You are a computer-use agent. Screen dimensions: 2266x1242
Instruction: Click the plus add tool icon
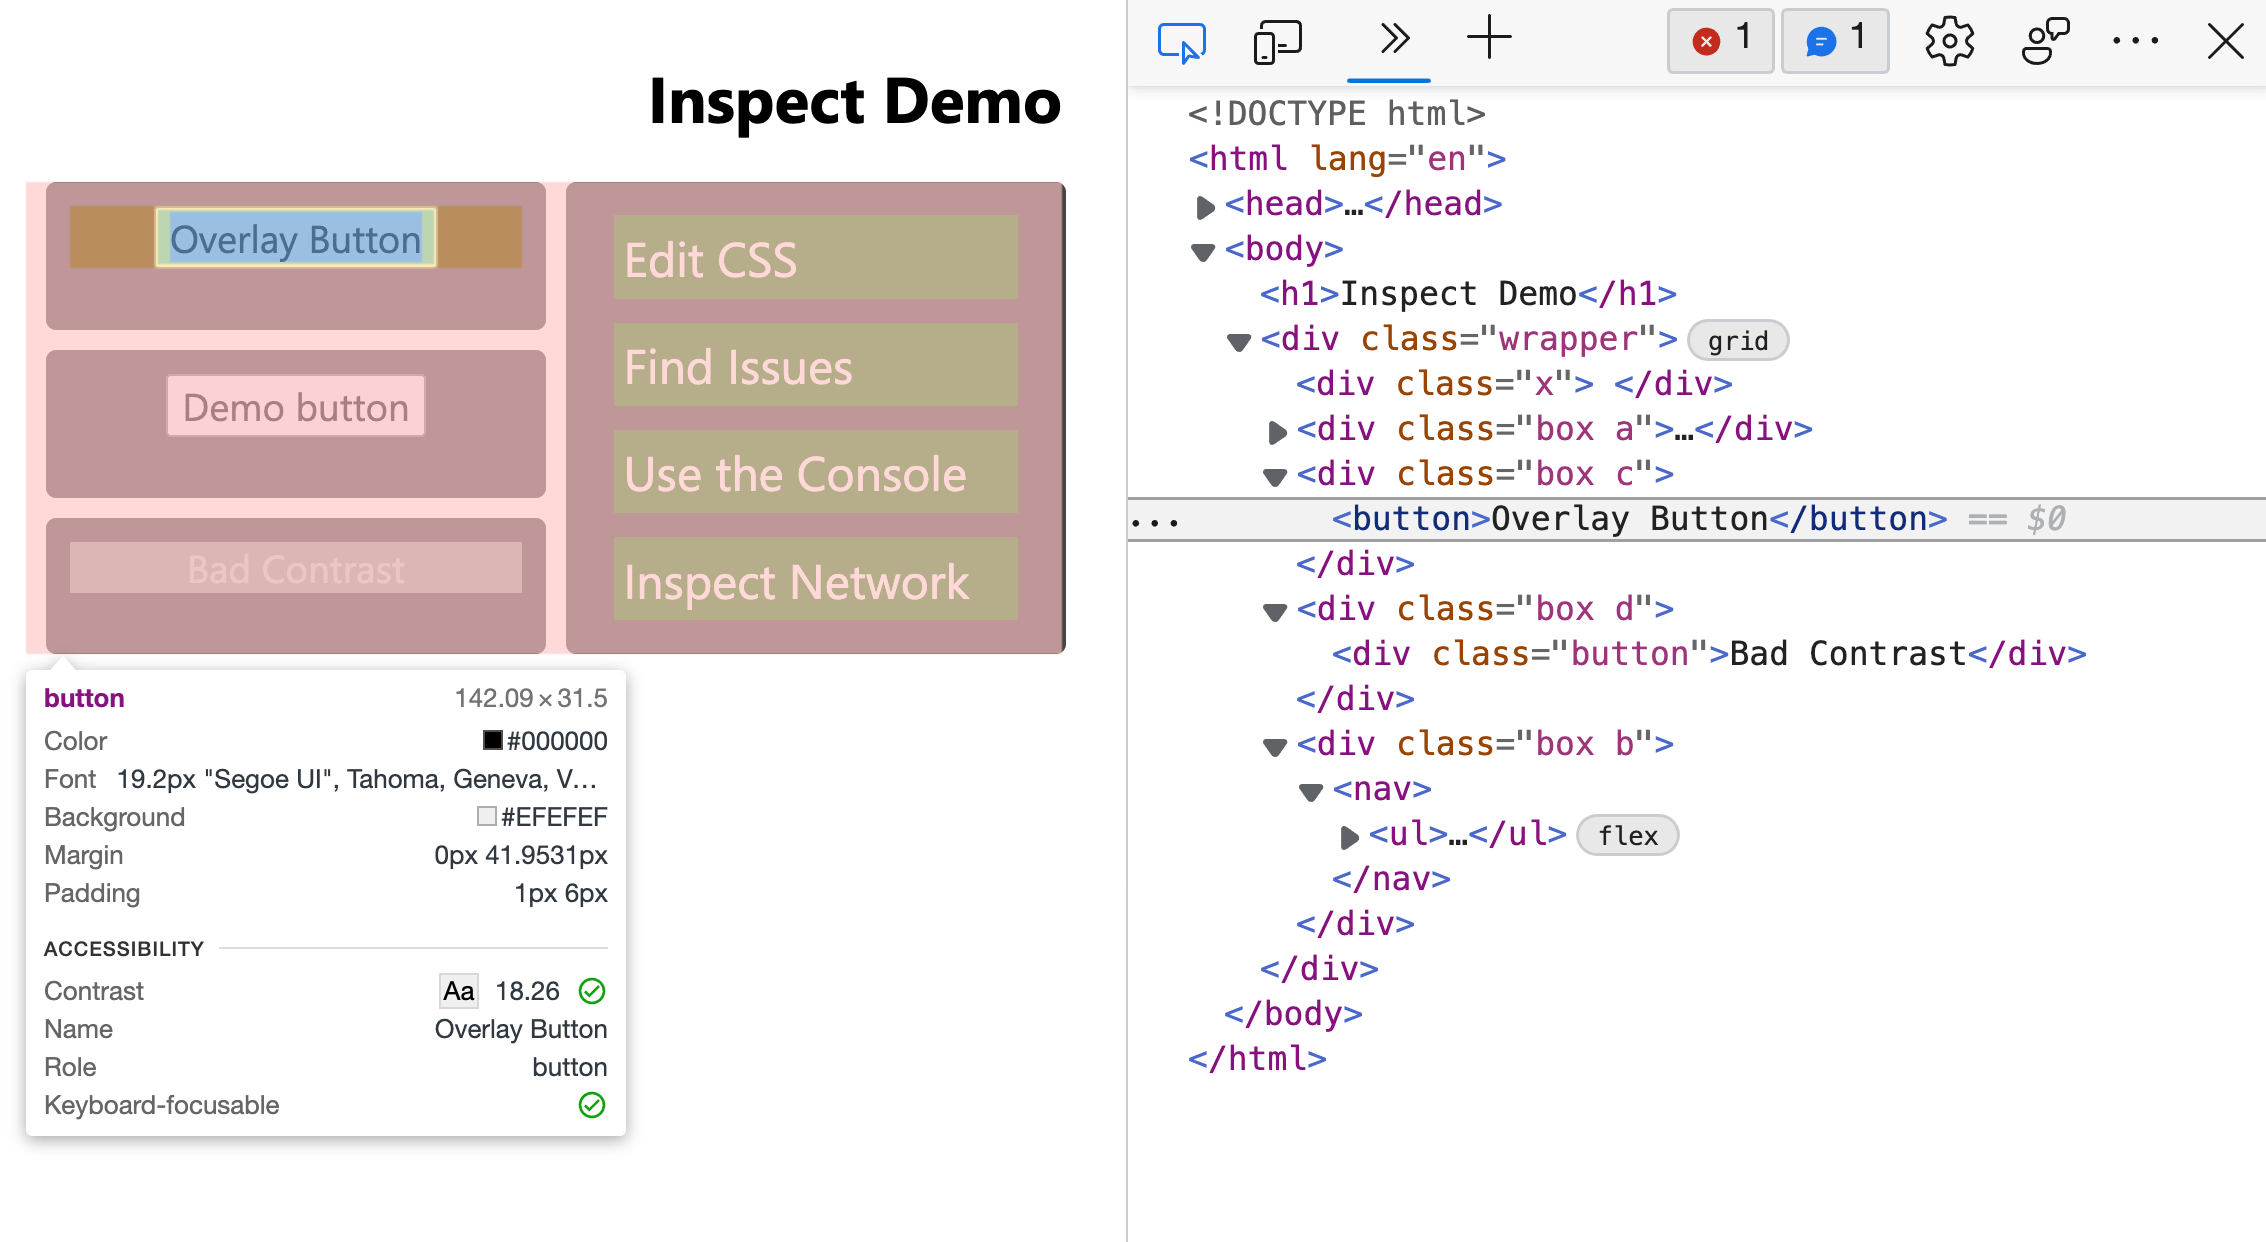pos(1489,38)
